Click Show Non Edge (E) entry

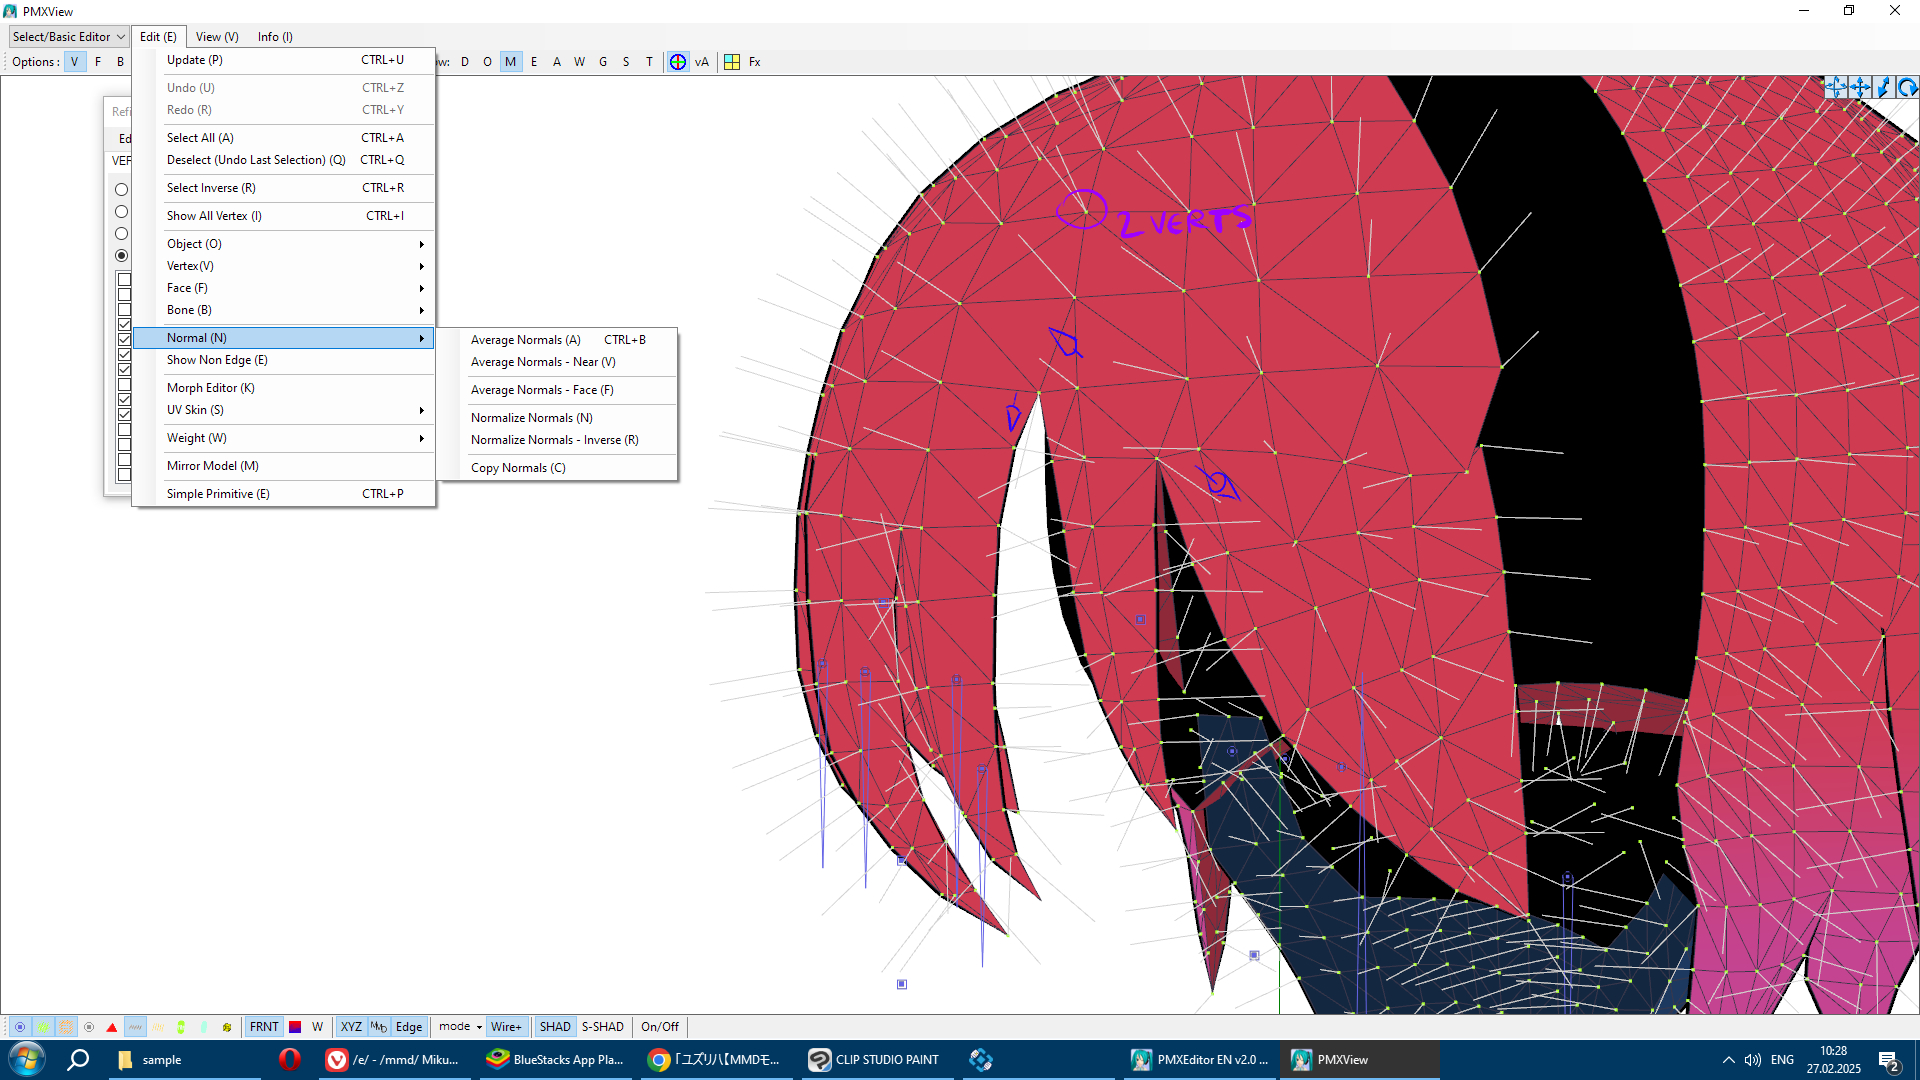tap(285, 360)
